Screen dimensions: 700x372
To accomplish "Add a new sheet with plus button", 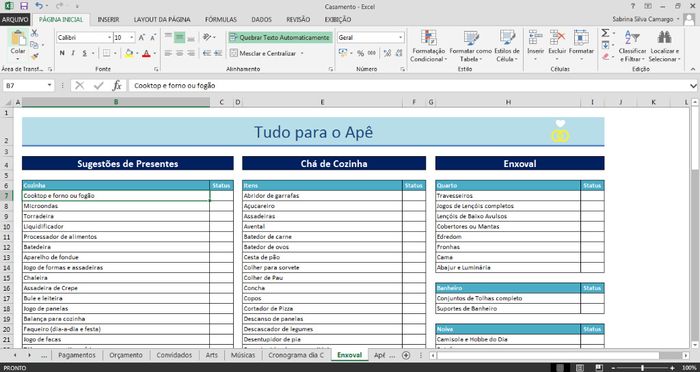I will (405, 355).
